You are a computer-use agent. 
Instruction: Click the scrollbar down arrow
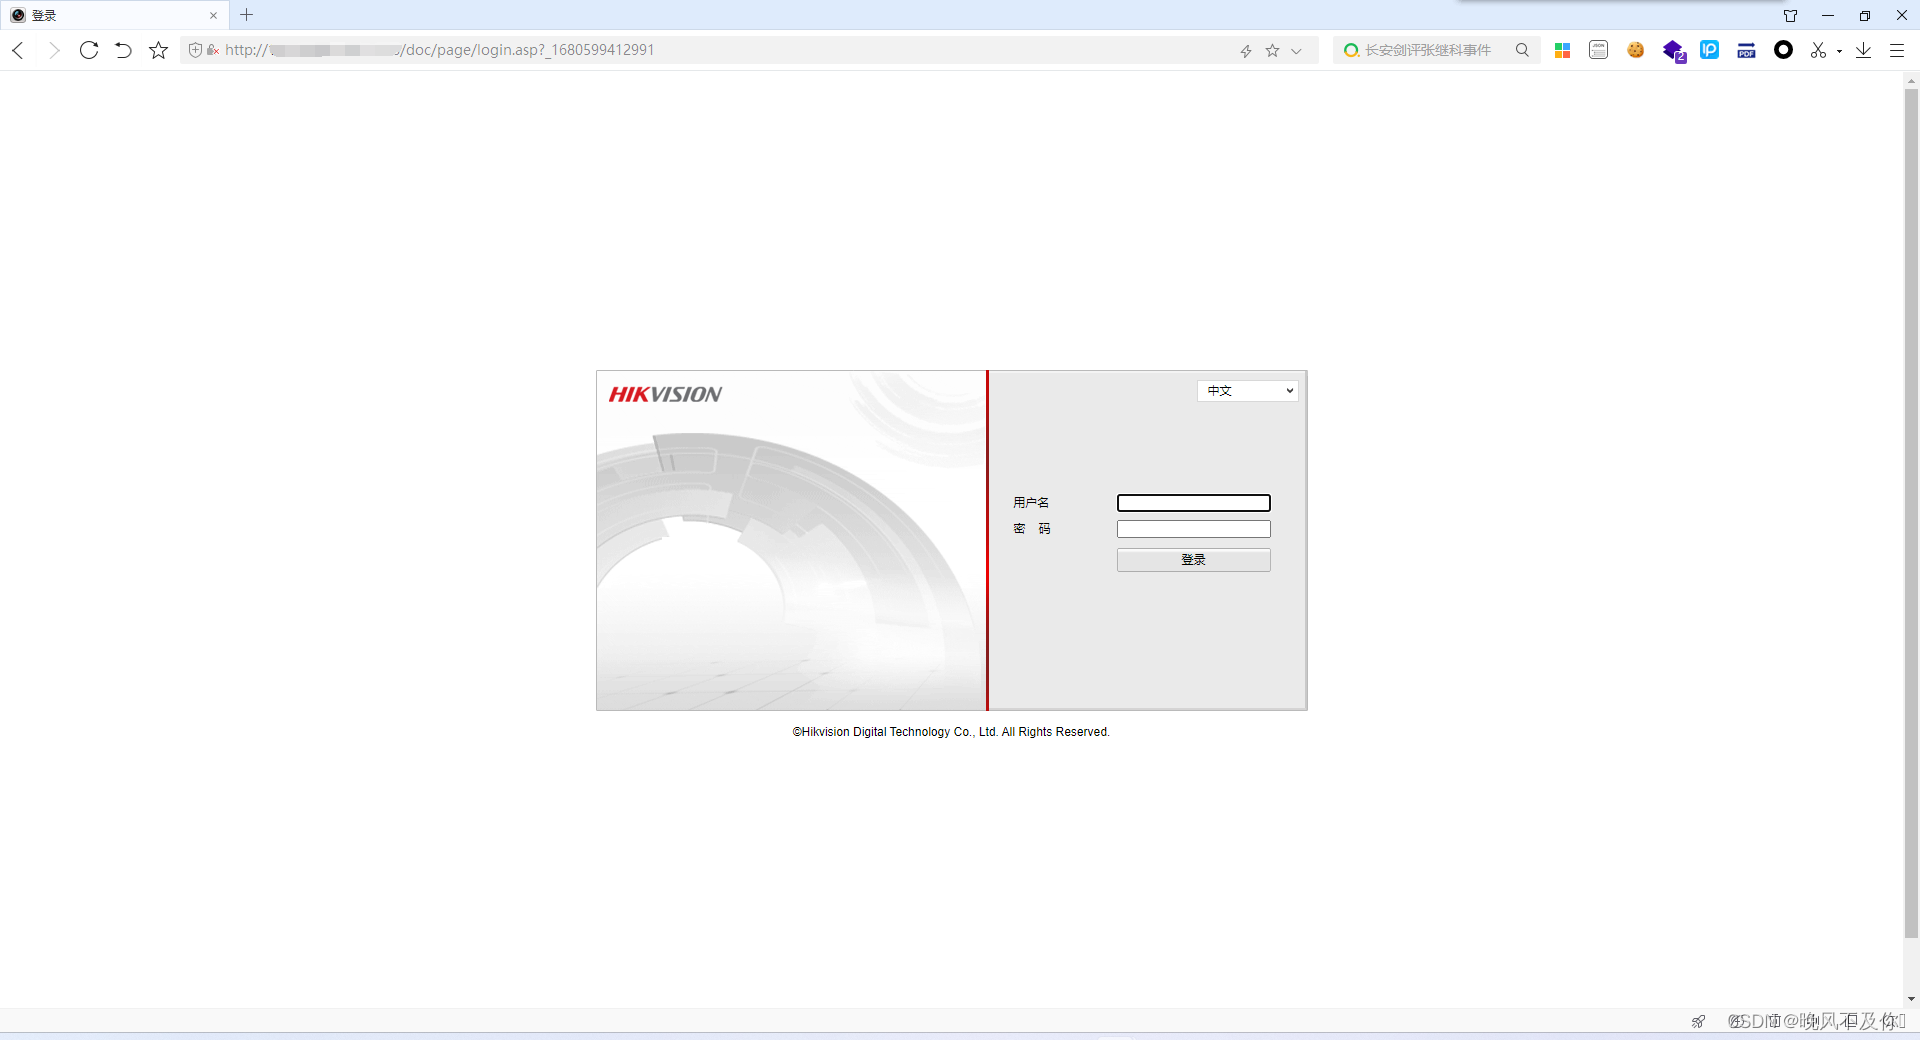click(1911, 998)
